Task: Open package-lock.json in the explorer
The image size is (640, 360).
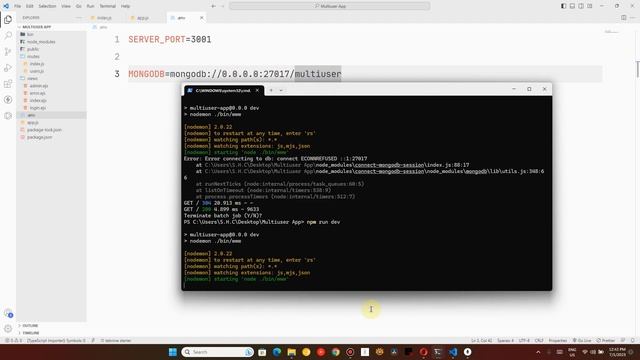Action: click(44, 130)
